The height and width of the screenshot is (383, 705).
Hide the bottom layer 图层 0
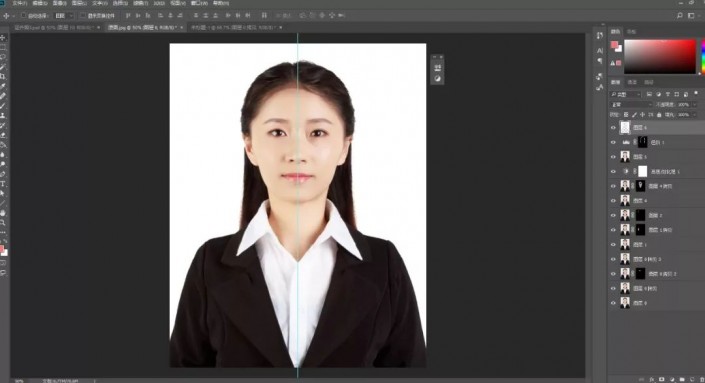pos(613,303)
